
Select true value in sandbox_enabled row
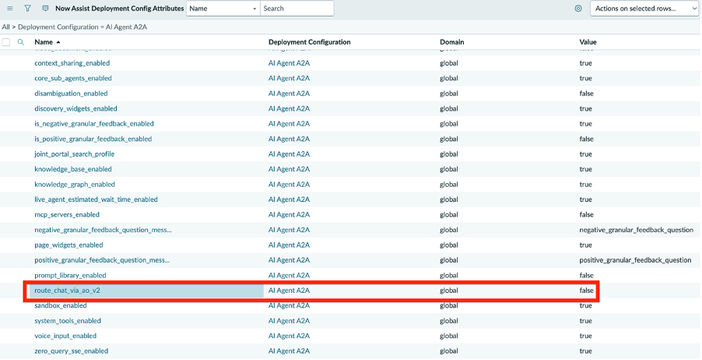point(586,306)
